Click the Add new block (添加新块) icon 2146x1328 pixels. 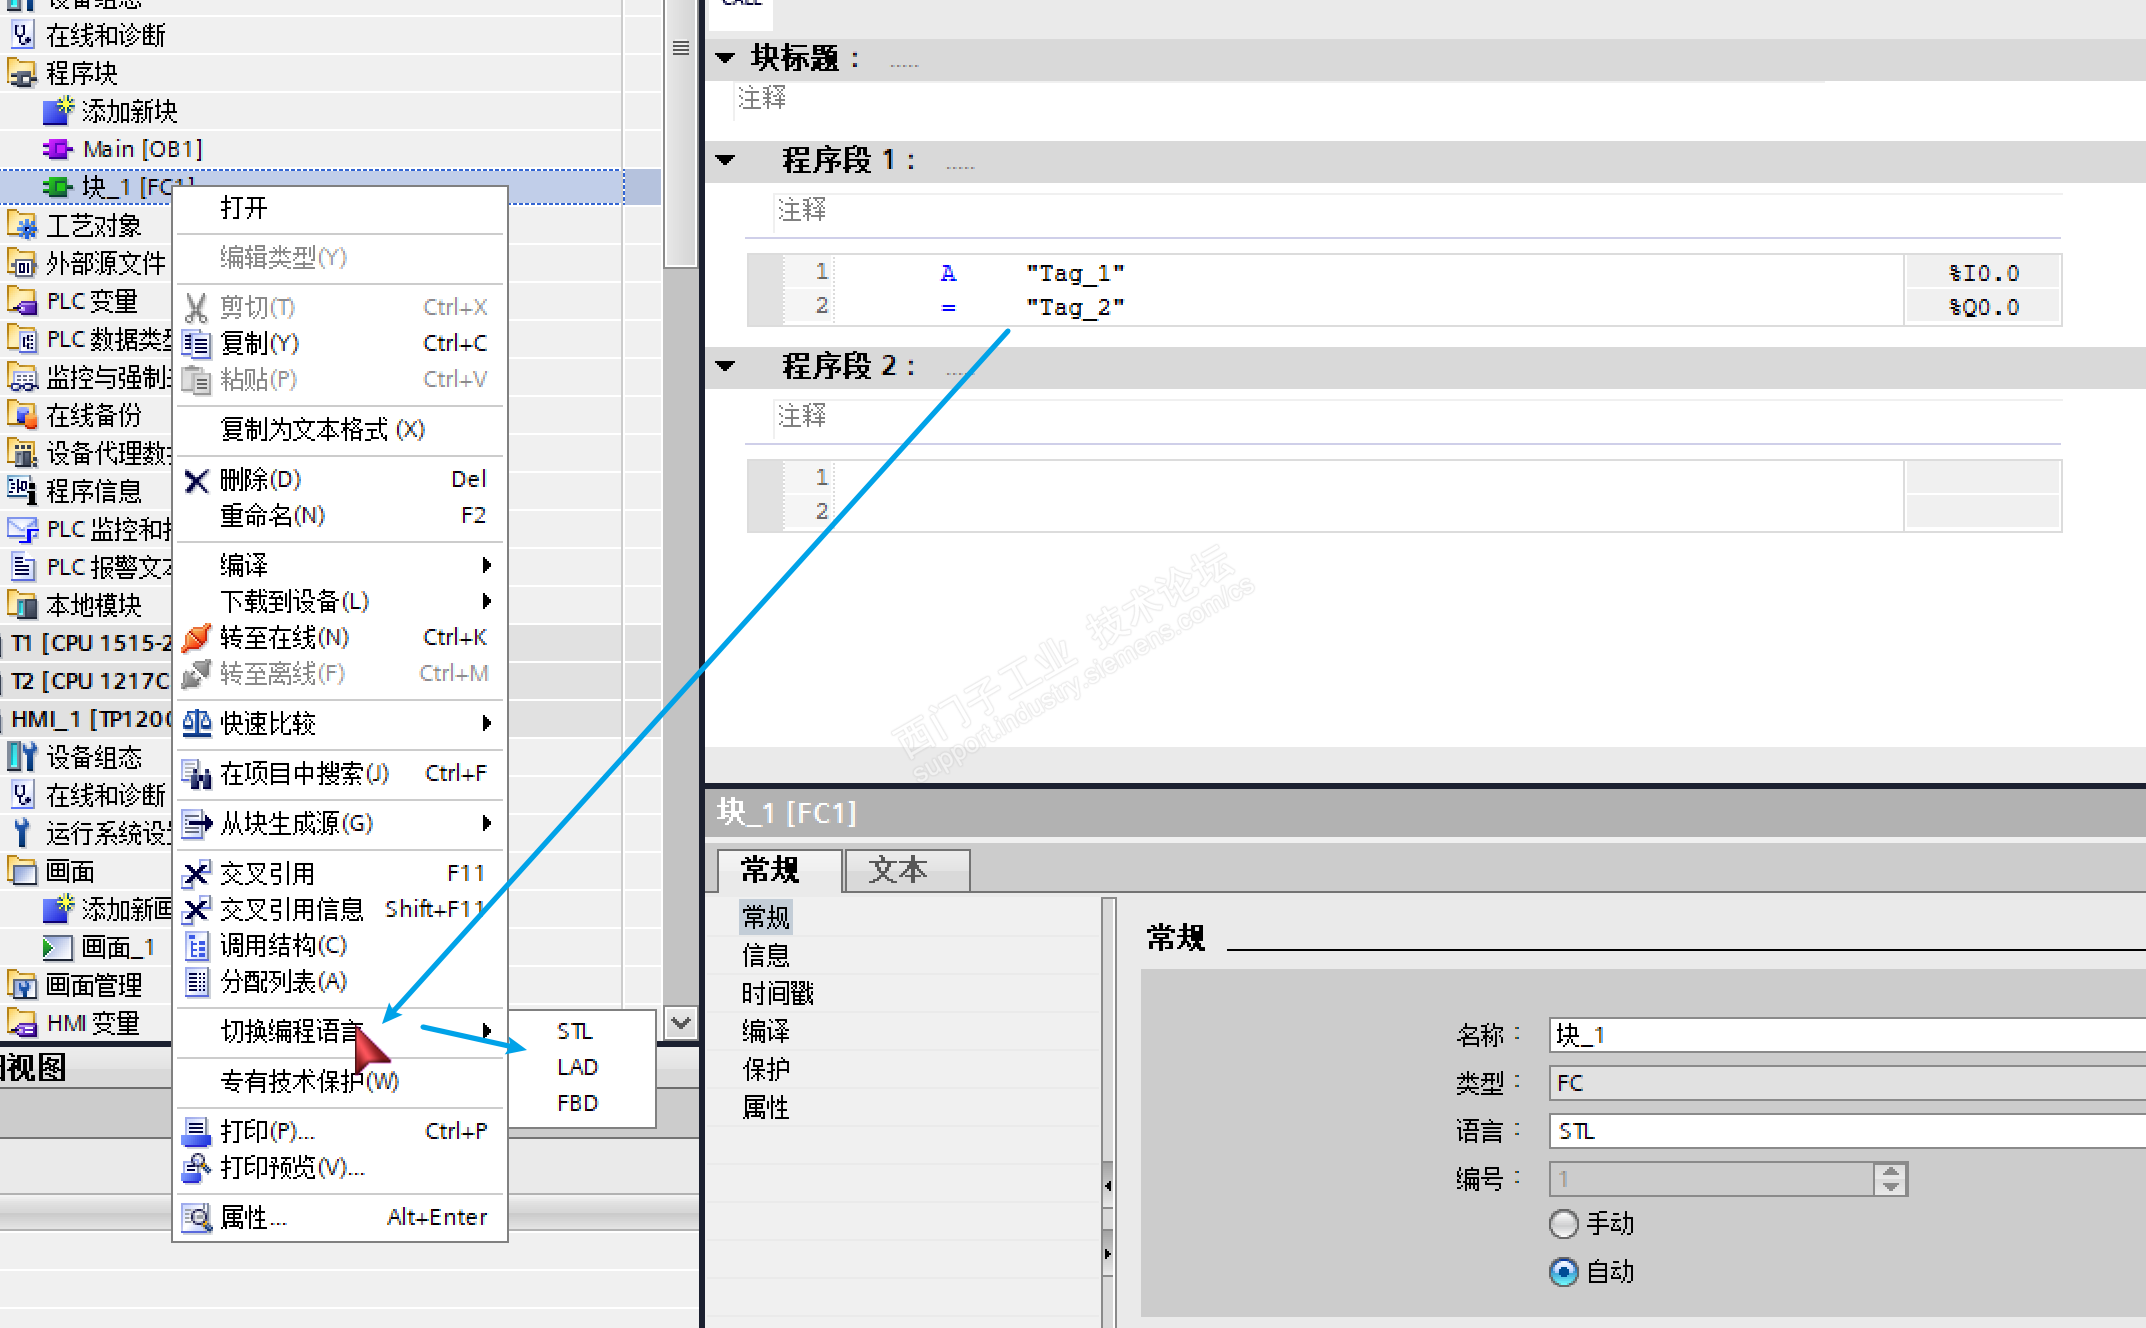(x=59, y=110)
